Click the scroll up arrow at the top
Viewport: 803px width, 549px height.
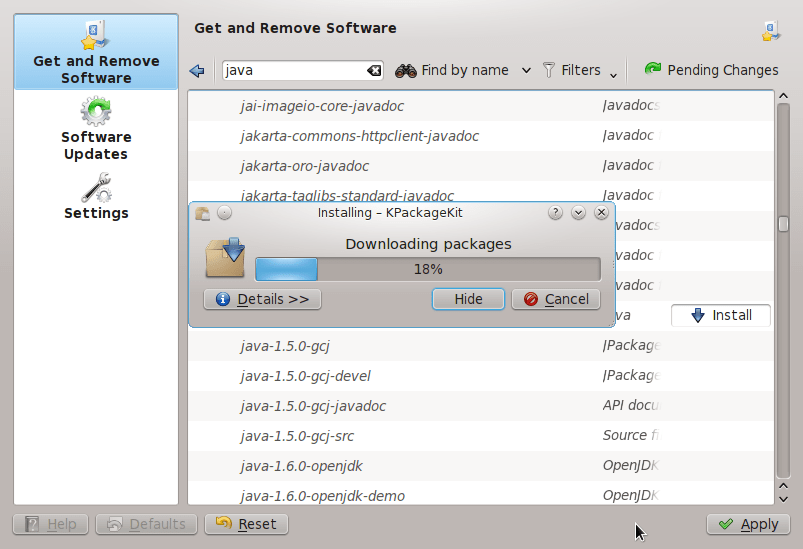coord(783,96)
